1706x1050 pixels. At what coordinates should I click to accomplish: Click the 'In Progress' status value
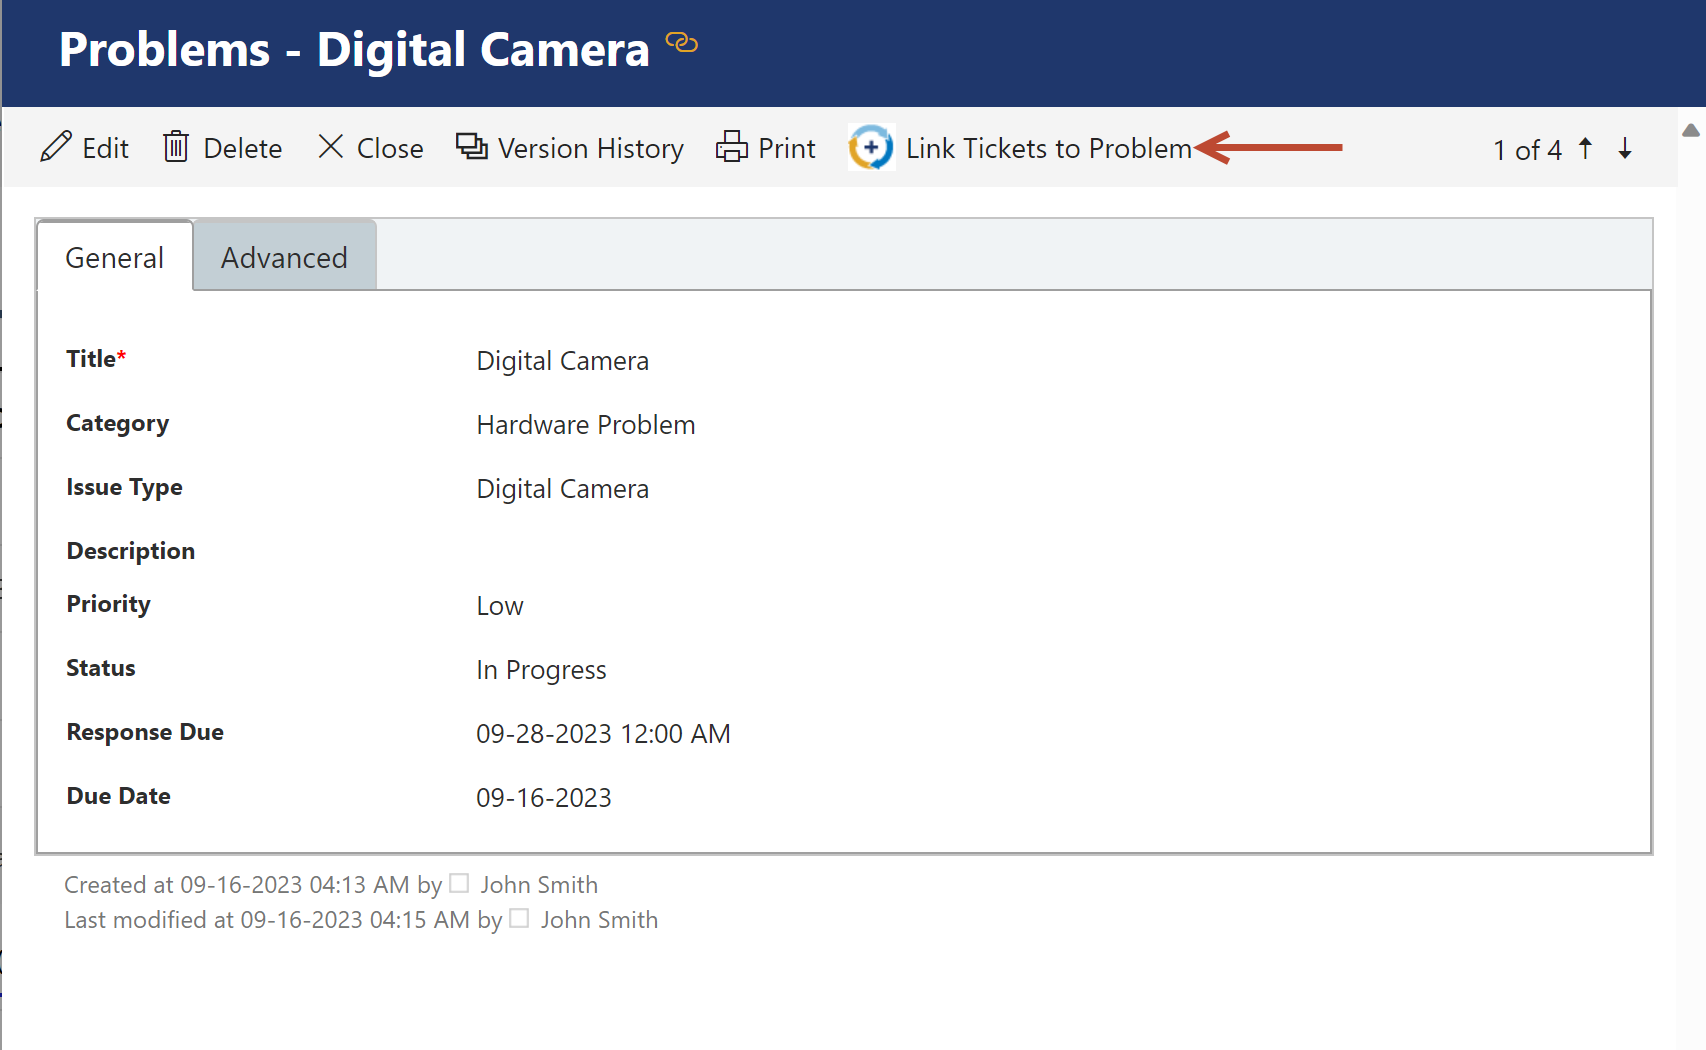(541, 670)
